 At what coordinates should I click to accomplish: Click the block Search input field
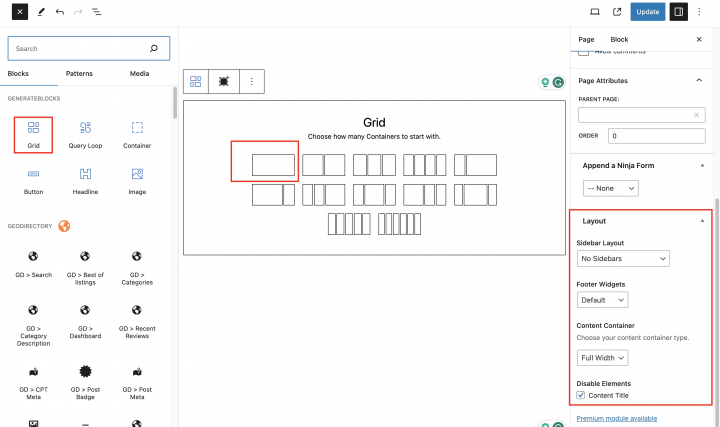tap(78, 48)
